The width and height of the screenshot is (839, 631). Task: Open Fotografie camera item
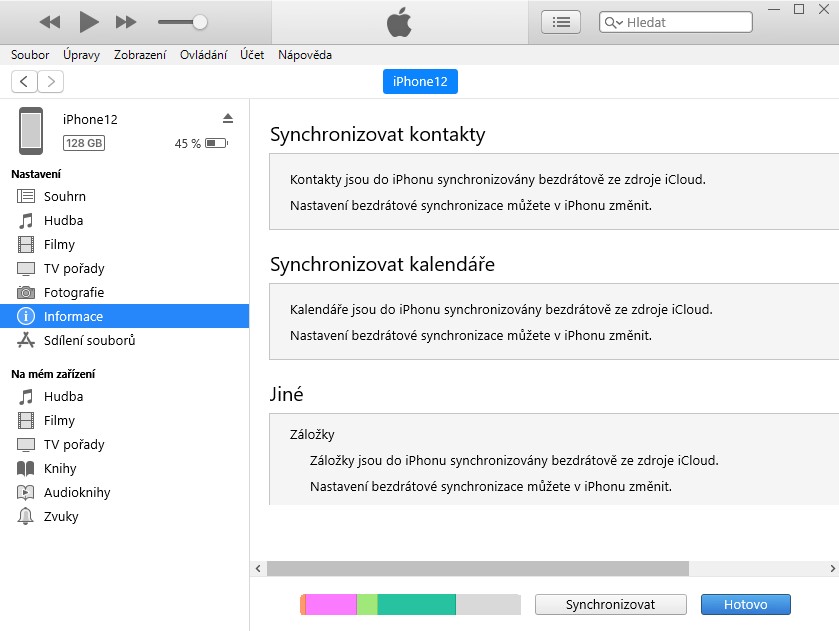point(124,292)
